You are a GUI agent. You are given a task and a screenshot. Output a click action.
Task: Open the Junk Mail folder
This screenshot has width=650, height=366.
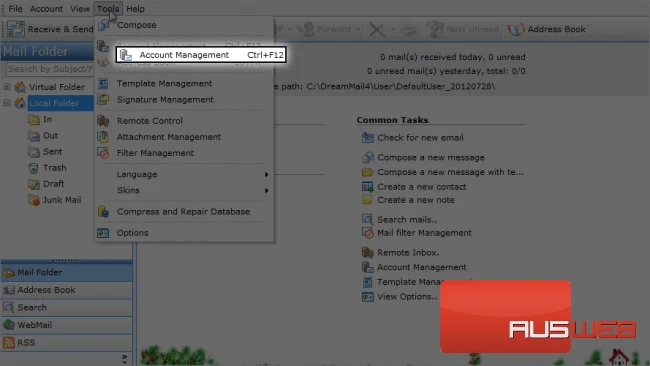point(62,200)
